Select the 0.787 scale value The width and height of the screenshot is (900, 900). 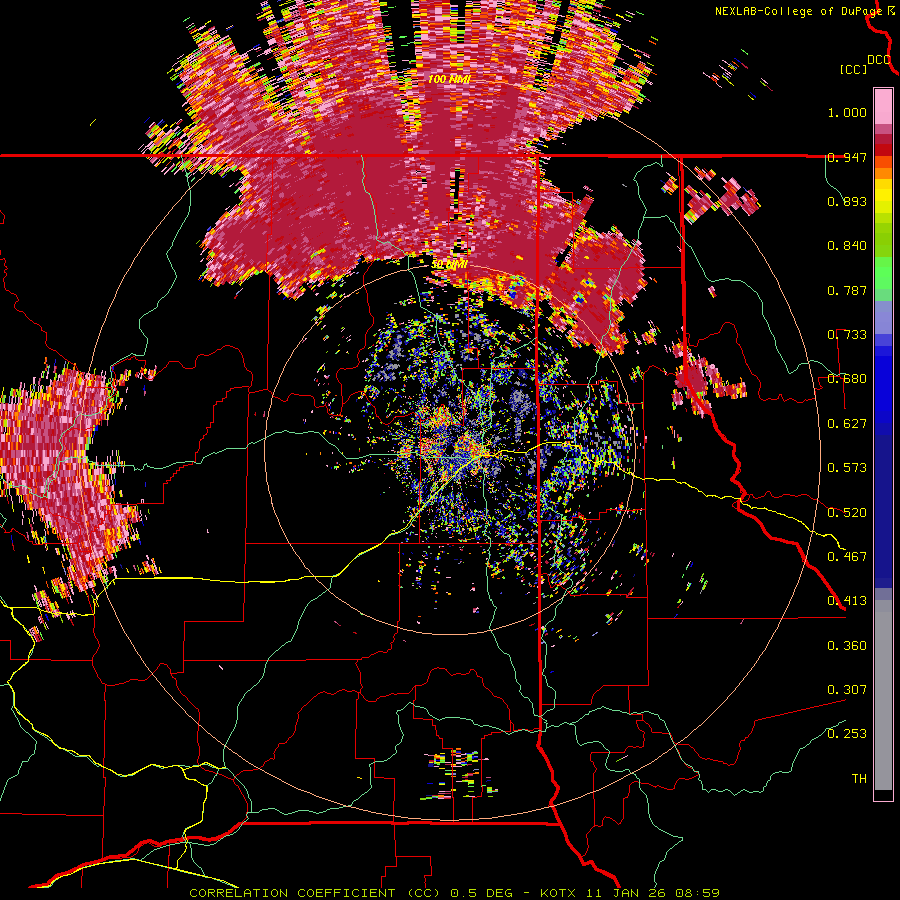tap(847, 290)
